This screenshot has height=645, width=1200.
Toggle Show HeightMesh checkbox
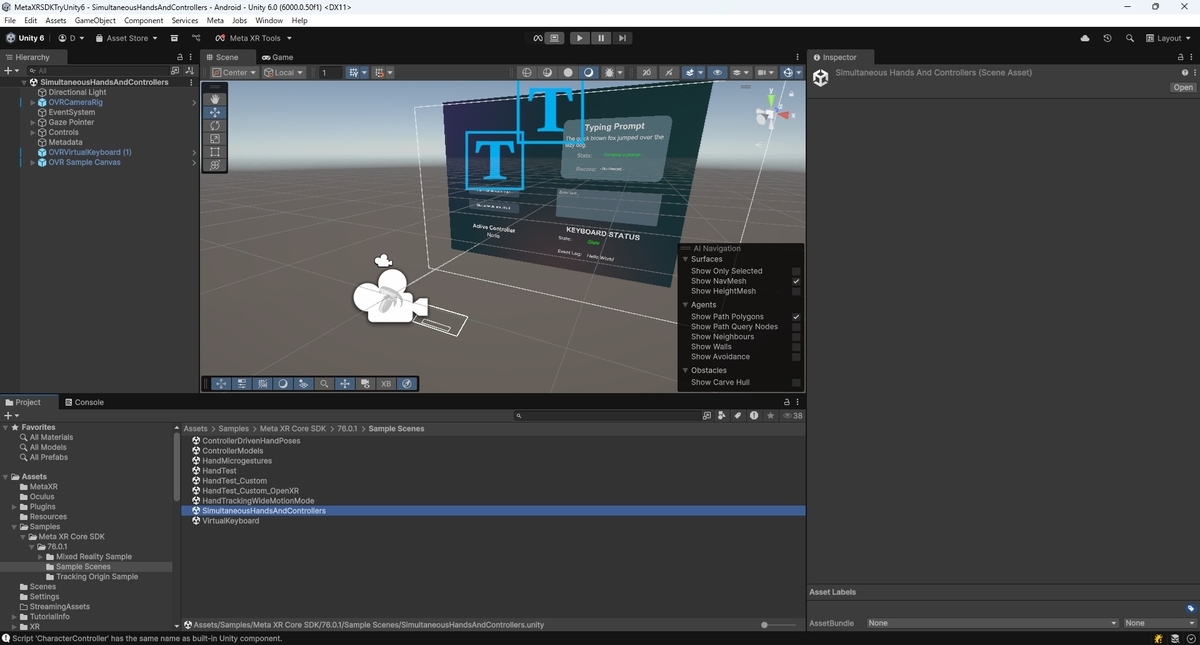click(796, 291)
